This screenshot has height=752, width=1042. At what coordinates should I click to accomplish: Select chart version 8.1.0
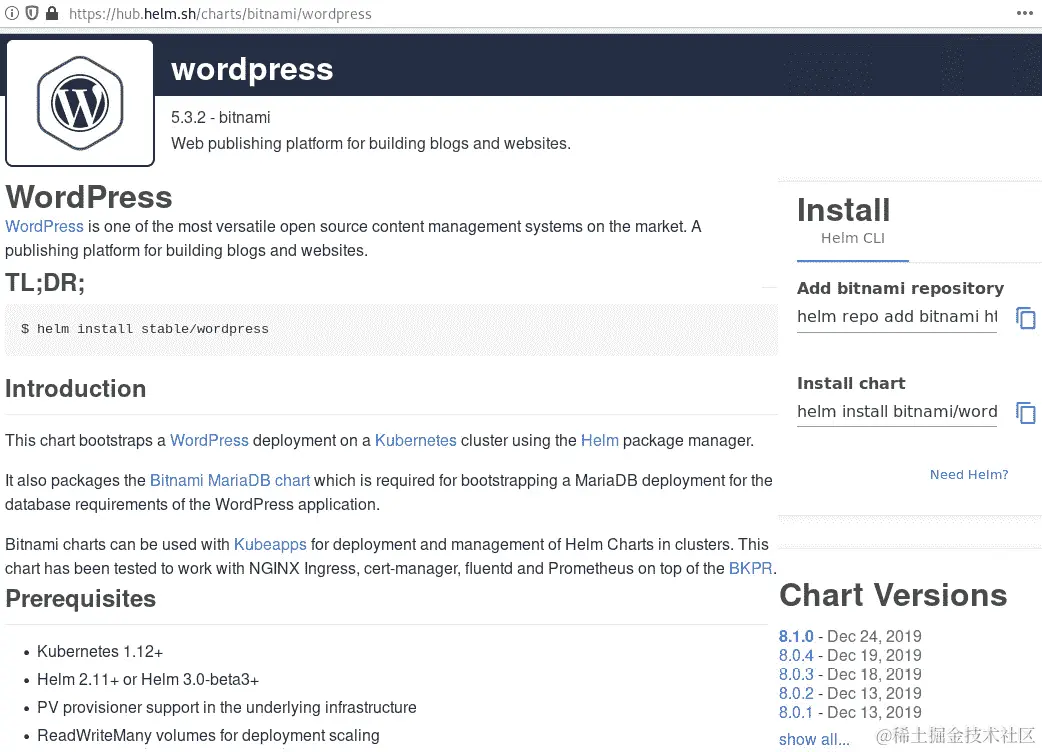(x=796, y=636)
